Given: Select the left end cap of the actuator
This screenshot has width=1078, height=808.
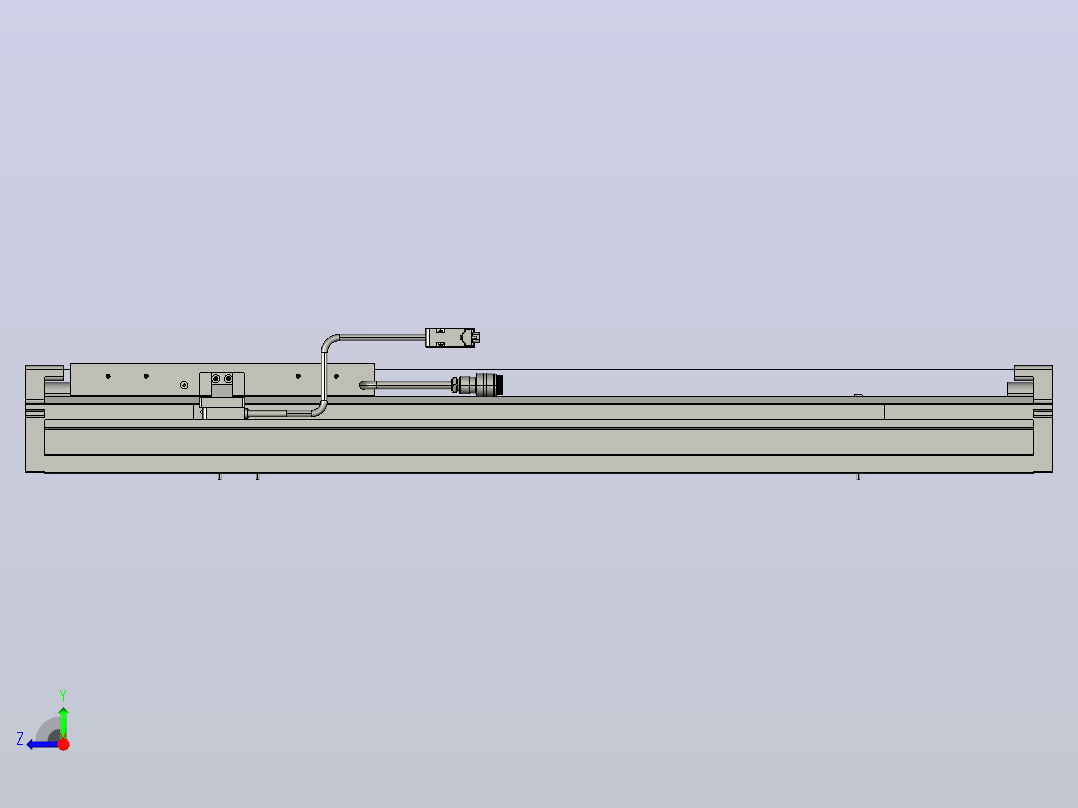Looking at the screenshot, I should tap(35, 419).
